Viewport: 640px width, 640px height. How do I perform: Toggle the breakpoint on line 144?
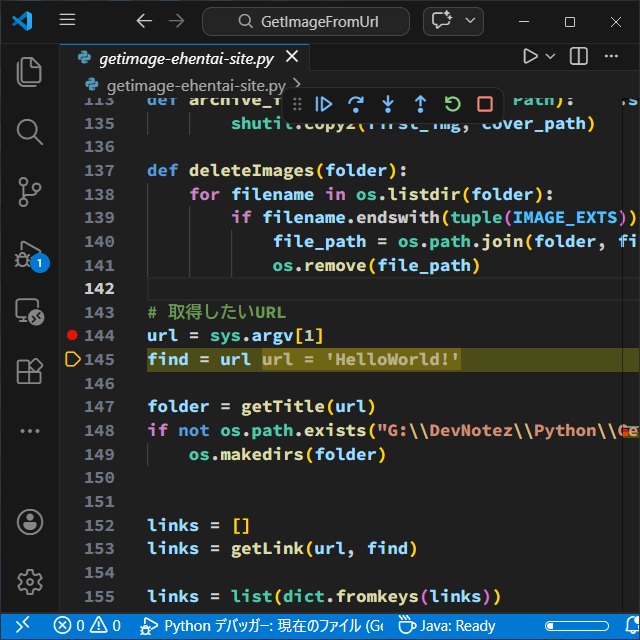coord(72,336)
